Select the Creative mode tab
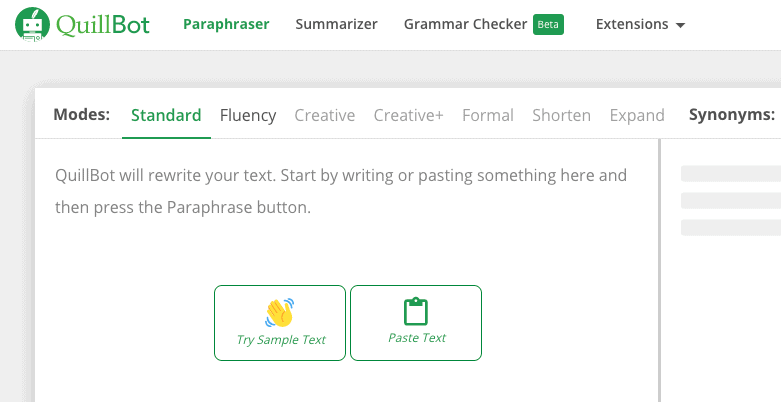 click(x=325, y=116)
